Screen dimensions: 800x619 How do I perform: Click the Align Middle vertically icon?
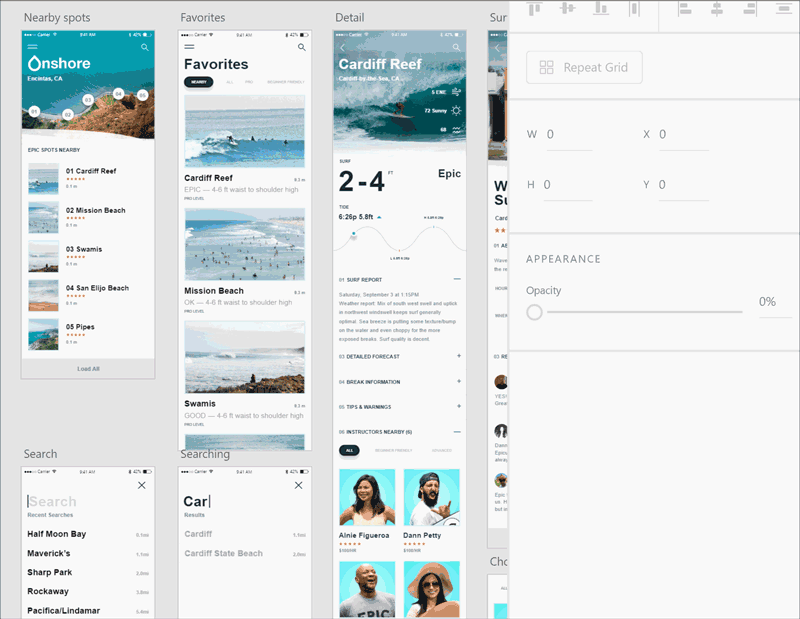coord(567,8)
